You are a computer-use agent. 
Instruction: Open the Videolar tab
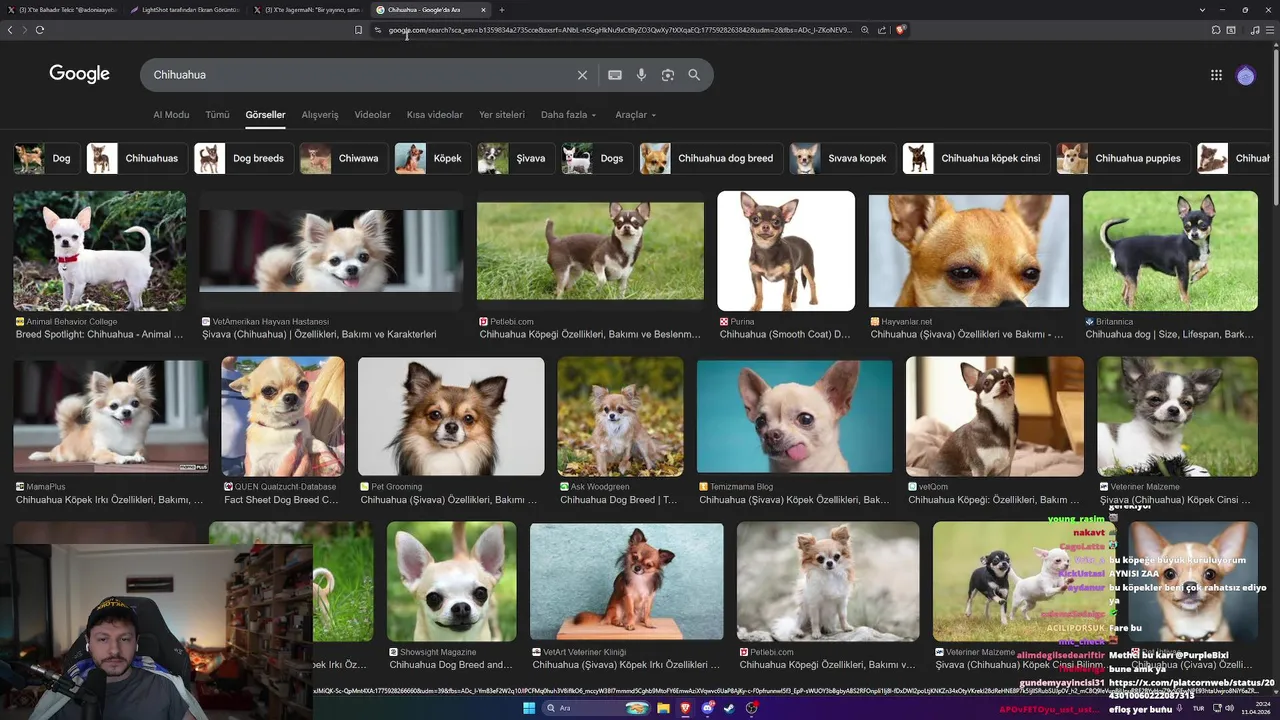[x=372, y=115]
